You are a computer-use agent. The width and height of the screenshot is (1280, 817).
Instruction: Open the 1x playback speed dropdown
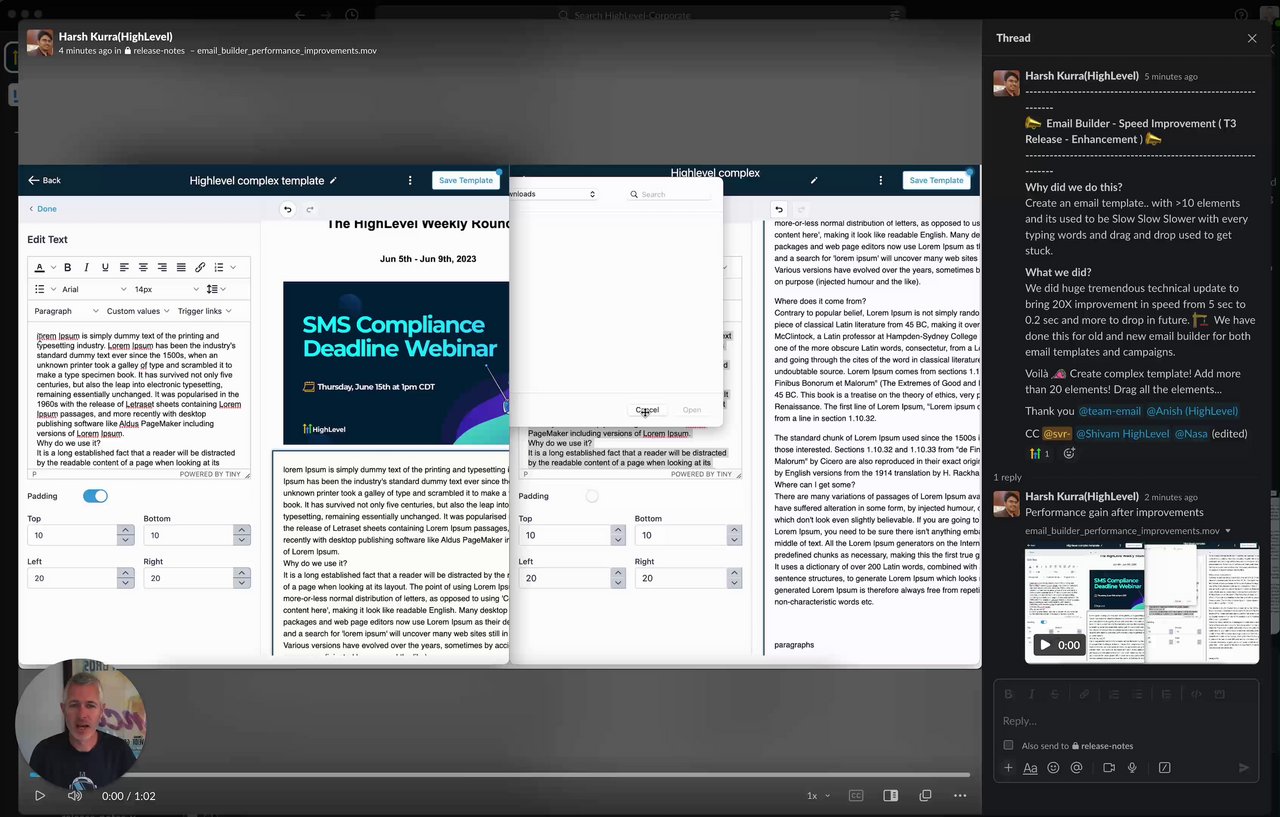[819, 796]
